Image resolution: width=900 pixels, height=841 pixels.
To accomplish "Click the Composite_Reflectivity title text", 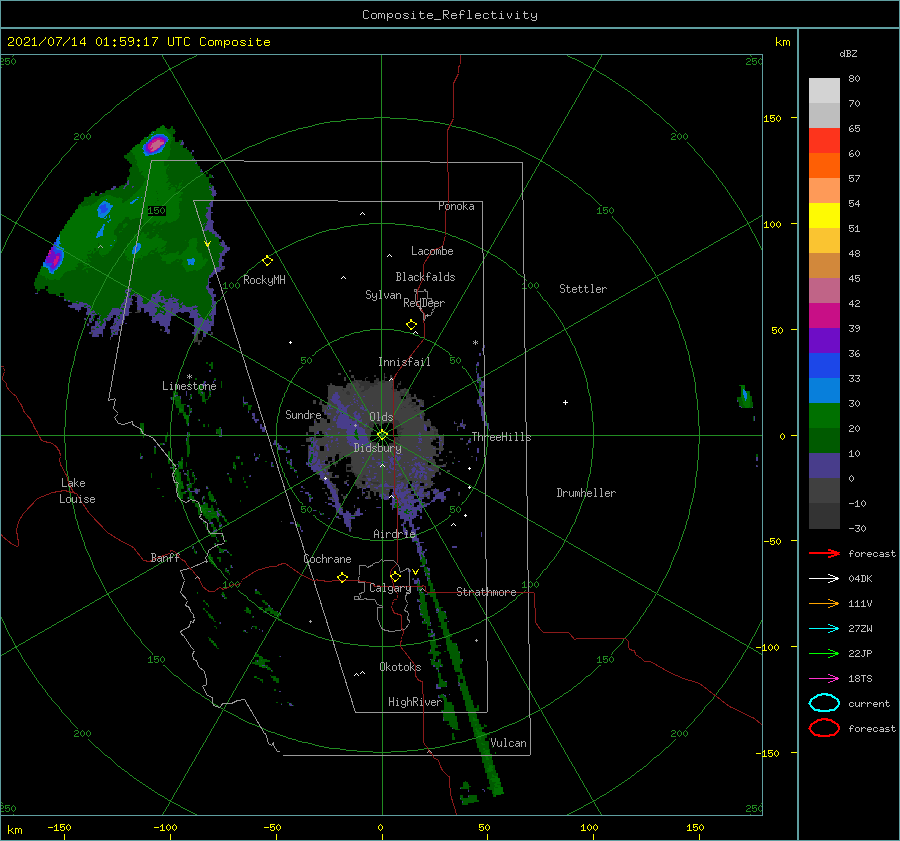I will 450,15.
